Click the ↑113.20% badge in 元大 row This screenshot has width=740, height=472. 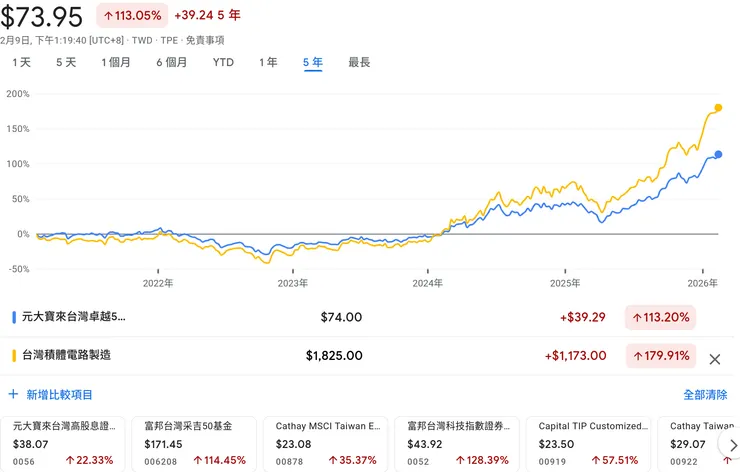pyautogui.click(x=660, y=317)
